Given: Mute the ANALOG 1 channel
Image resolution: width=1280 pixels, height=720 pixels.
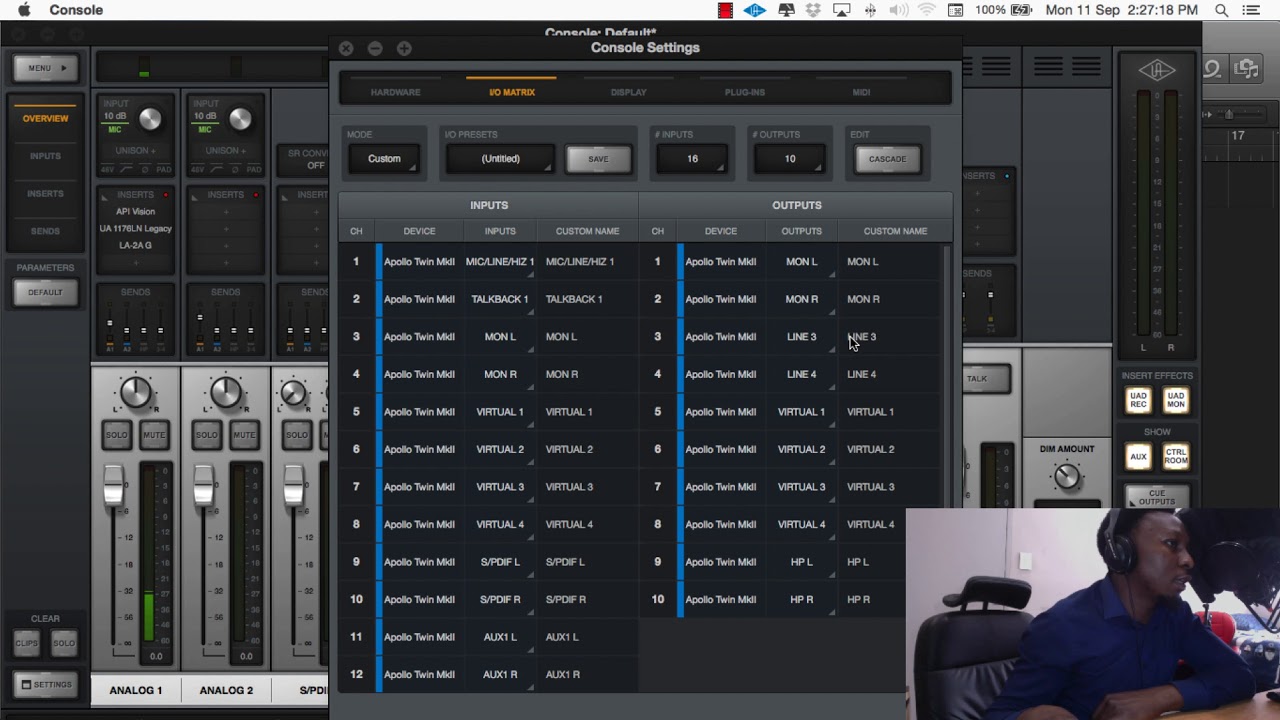Looking at the screenshot, I should [x=154, y=435].
